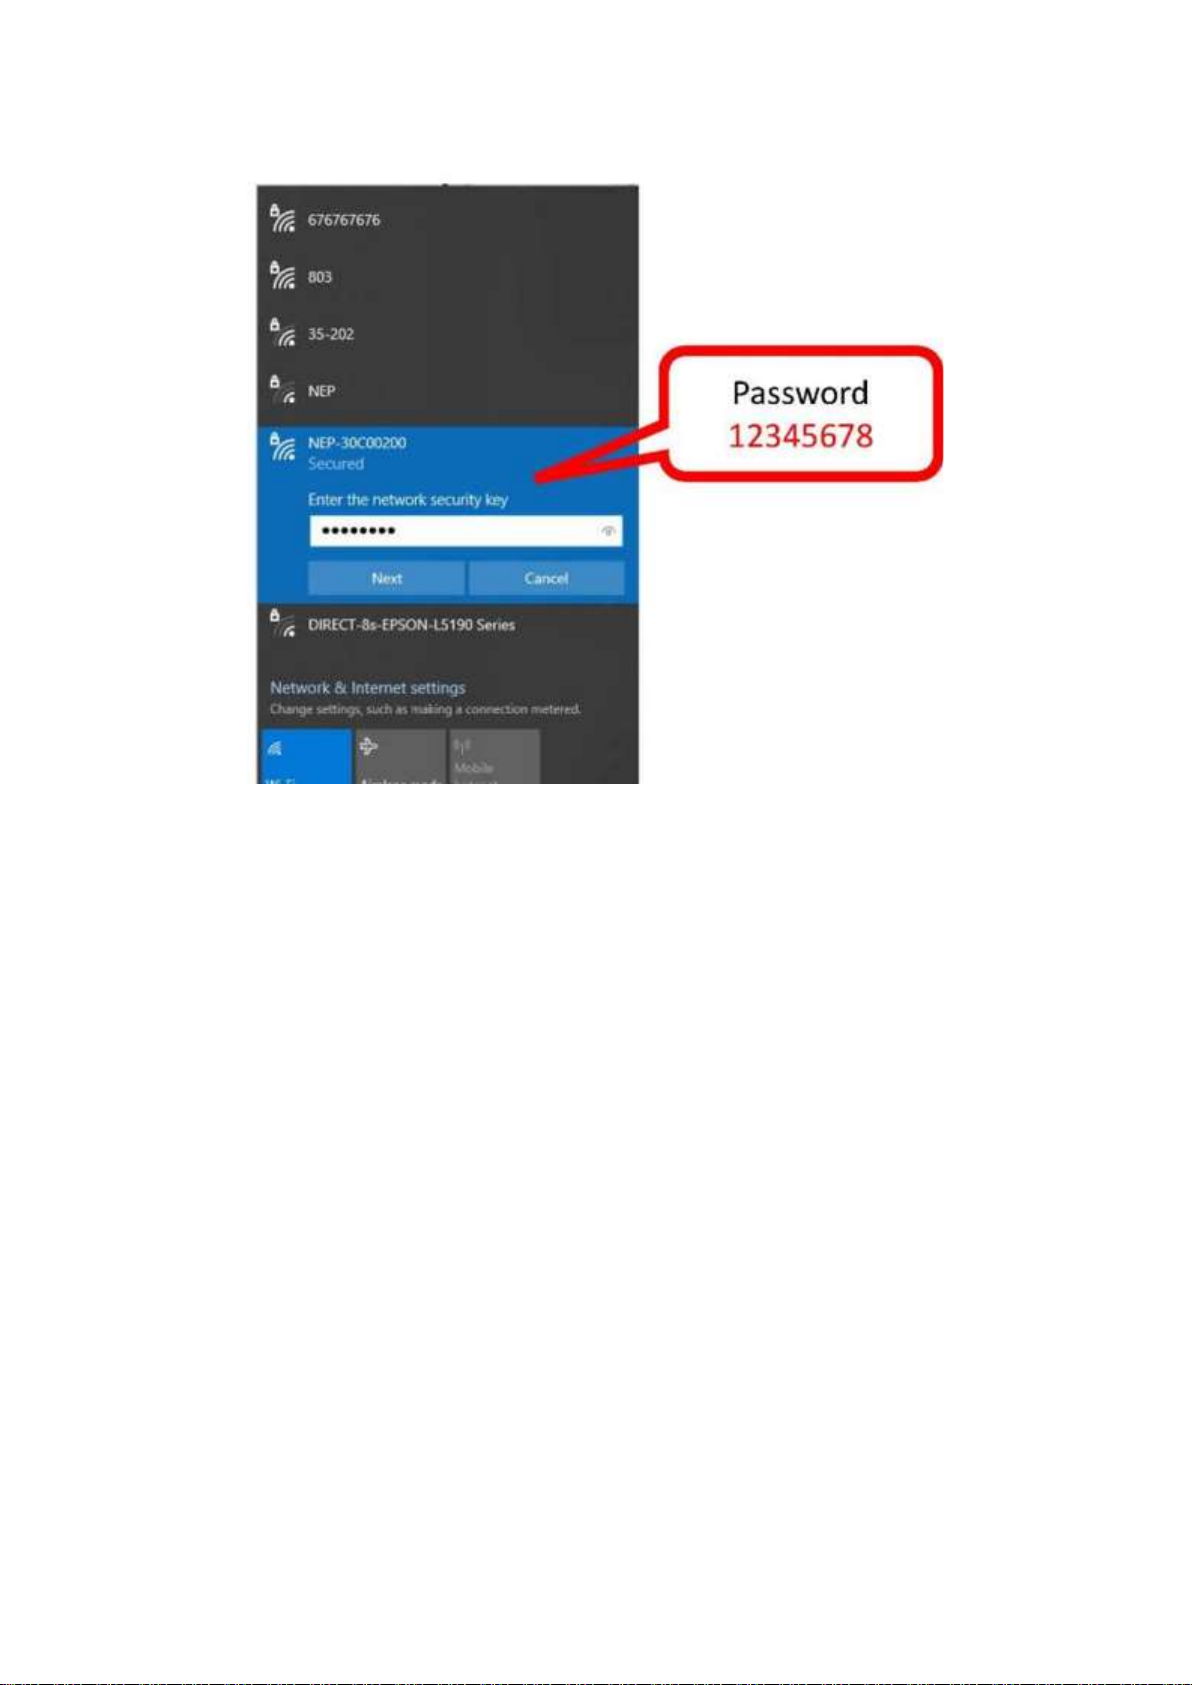Select the NEP network entry
Screen dimensions: 1192x1685
coord(447,391)
